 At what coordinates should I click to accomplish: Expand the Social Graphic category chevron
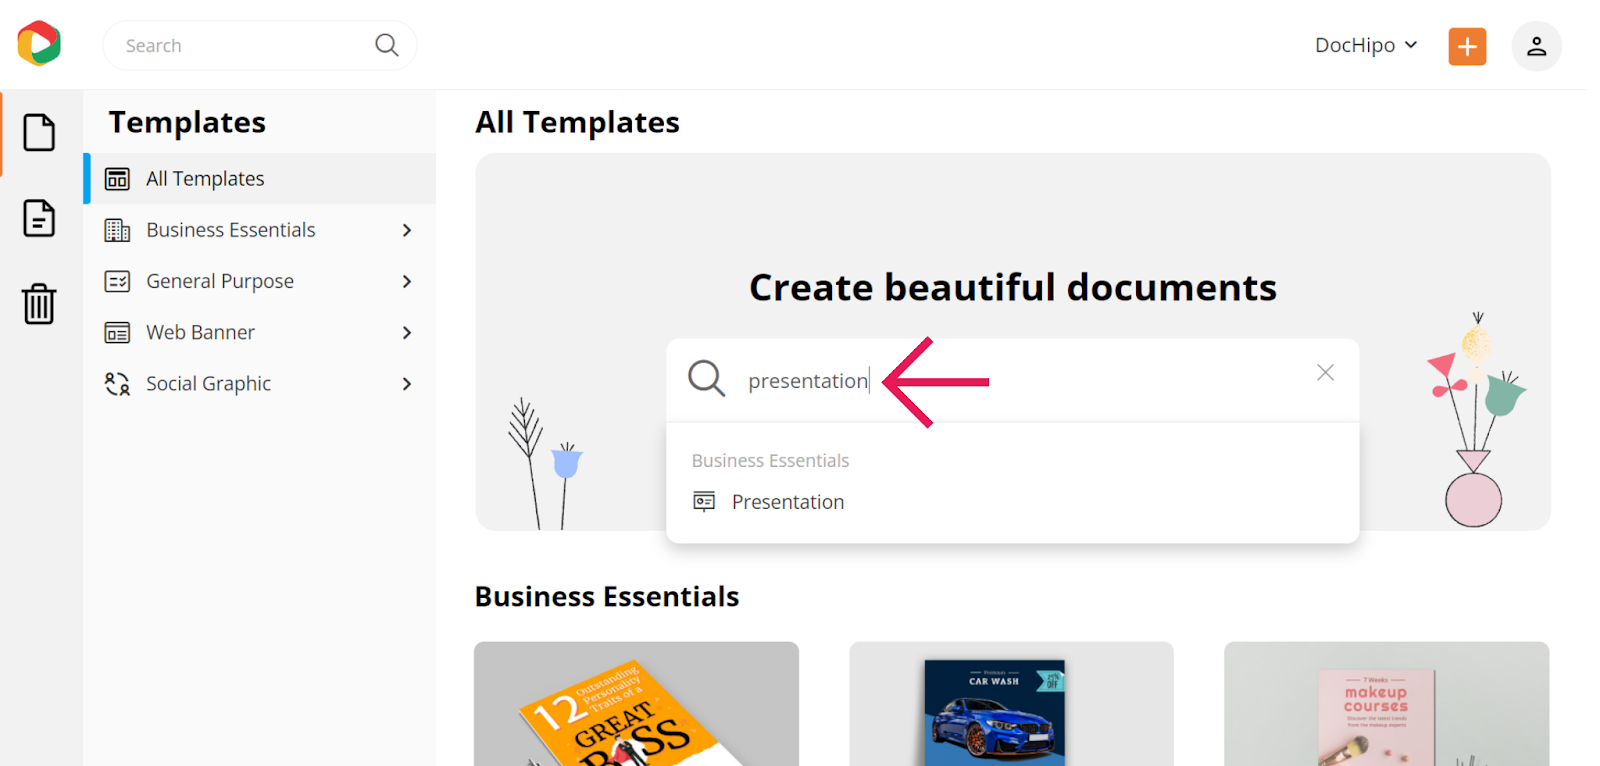[x=407, y=384]
